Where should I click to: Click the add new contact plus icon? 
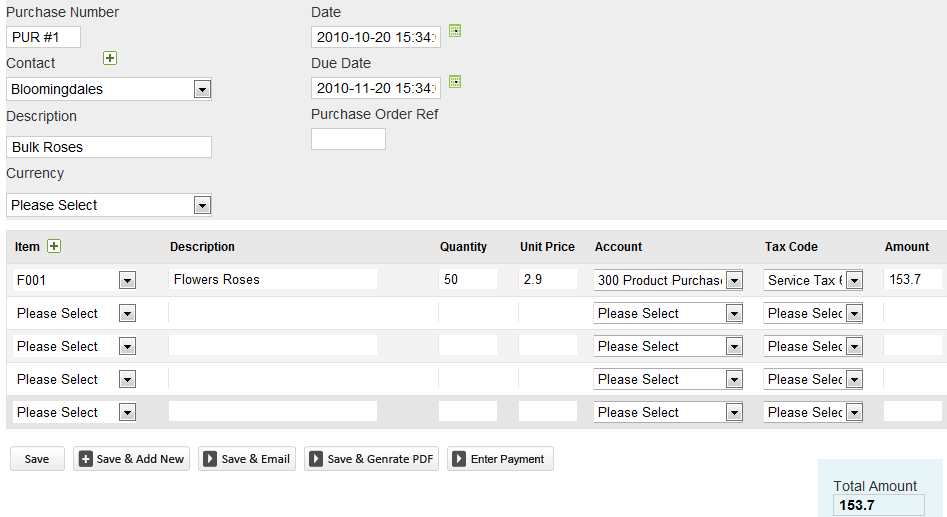coord(110,58)
